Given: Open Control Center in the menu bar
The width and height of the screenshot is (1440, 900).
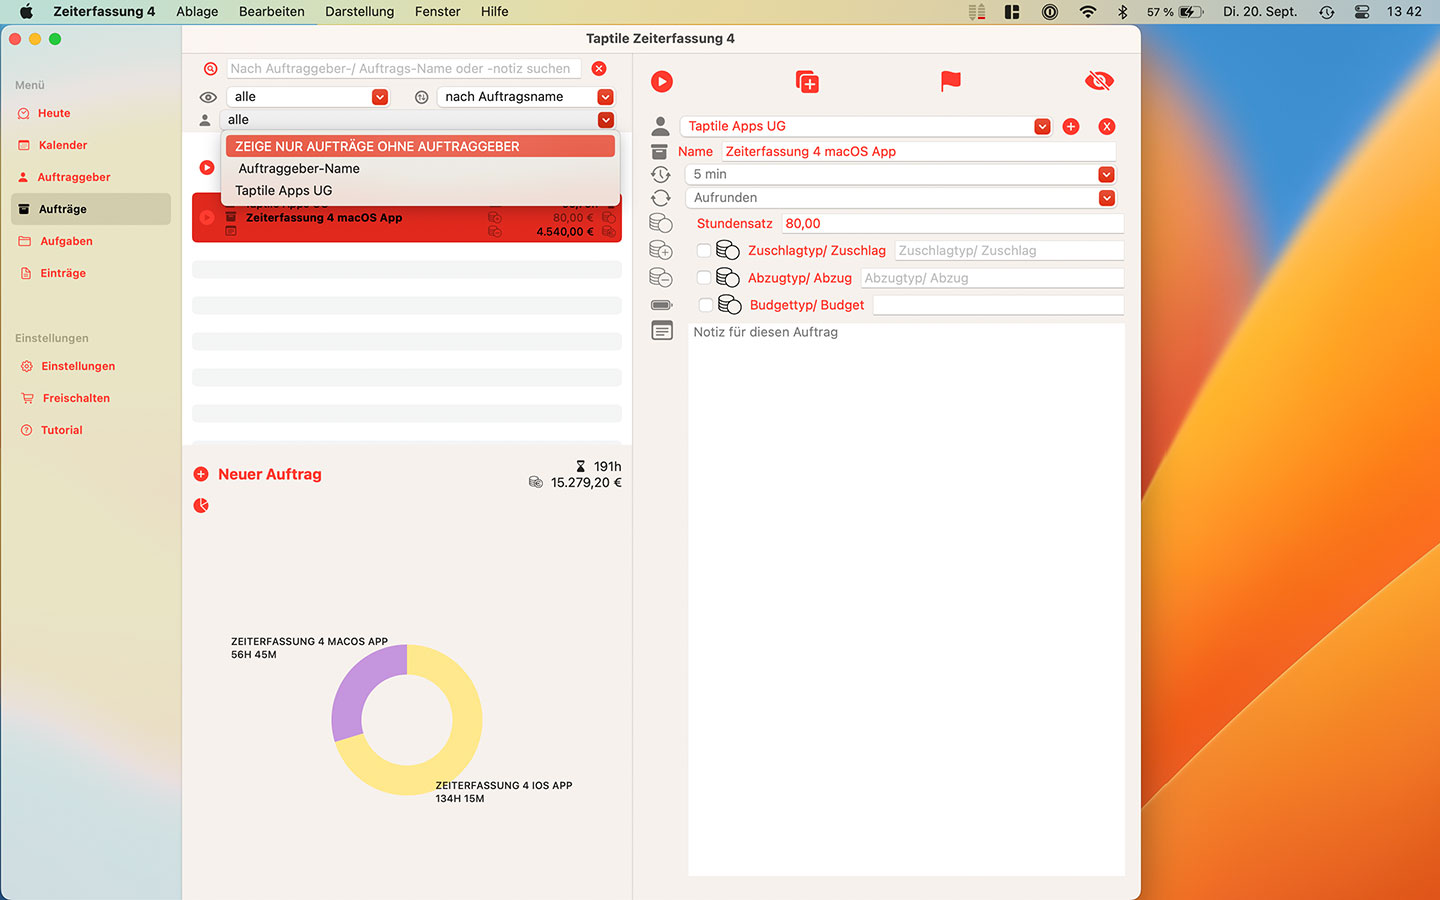Looking at the screenshot, I should click(1362, 12).
